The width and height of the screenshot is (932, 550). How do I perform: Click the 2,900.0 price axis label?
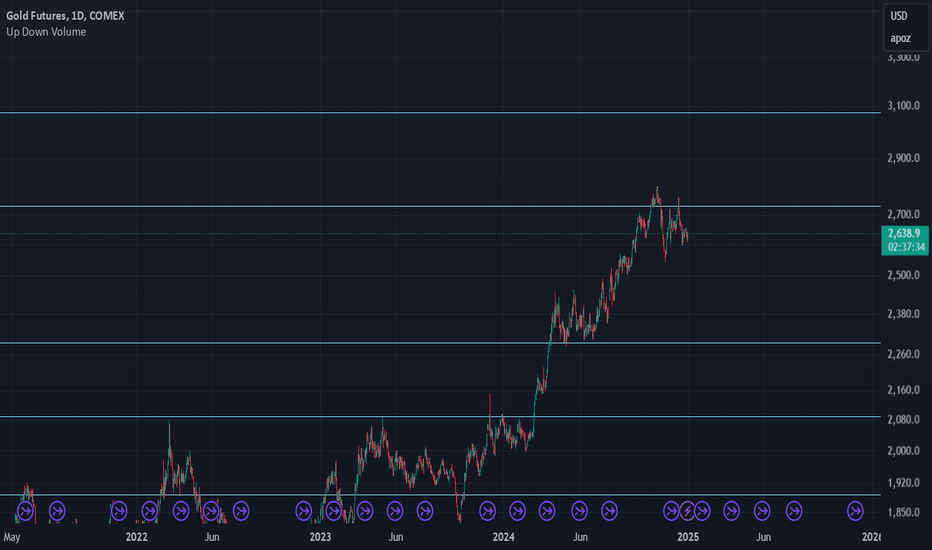click(903, 158)
